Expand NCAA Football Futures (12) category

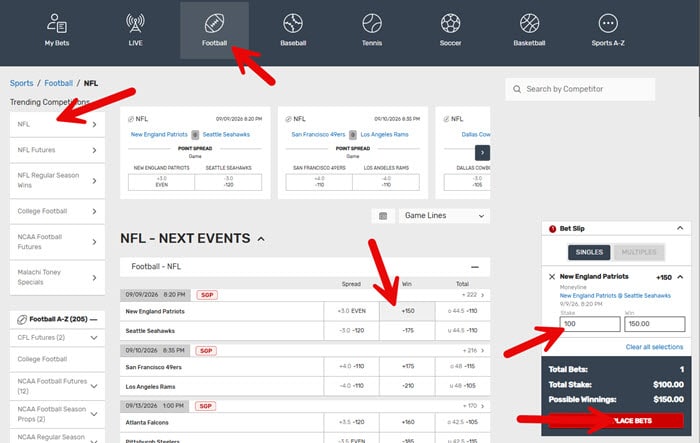[94, 386]
